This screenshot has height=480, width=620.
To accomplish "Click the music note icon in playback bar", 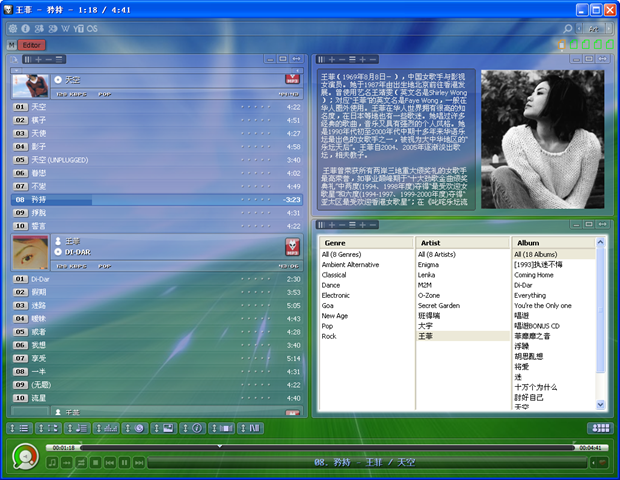I will tap(52, 462).
